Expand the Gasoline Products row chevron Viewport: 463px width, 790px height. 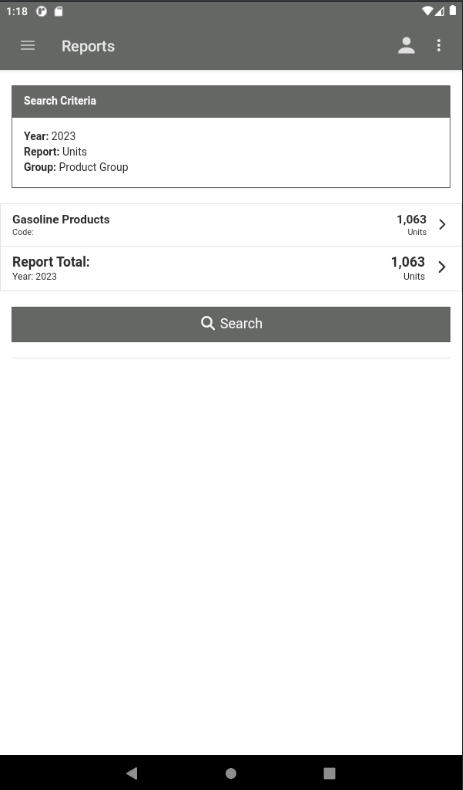(x=442, y=224)
